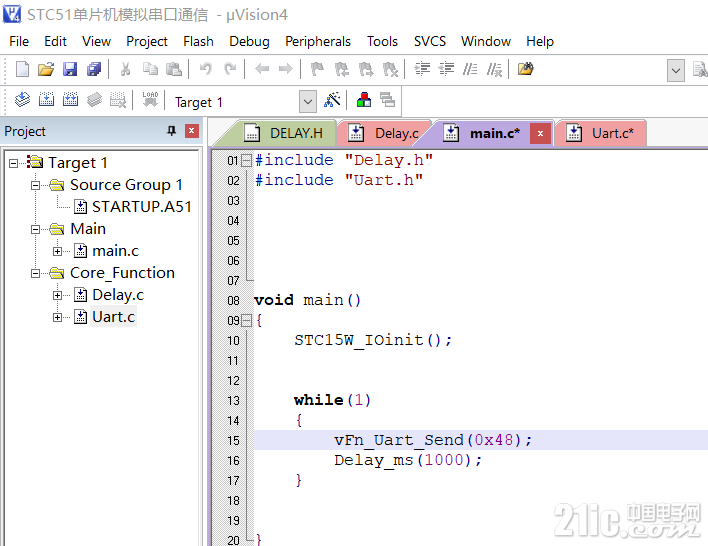Paste with the clipboard Paste icon
The image size is (708, 546).
pos(174,69)
